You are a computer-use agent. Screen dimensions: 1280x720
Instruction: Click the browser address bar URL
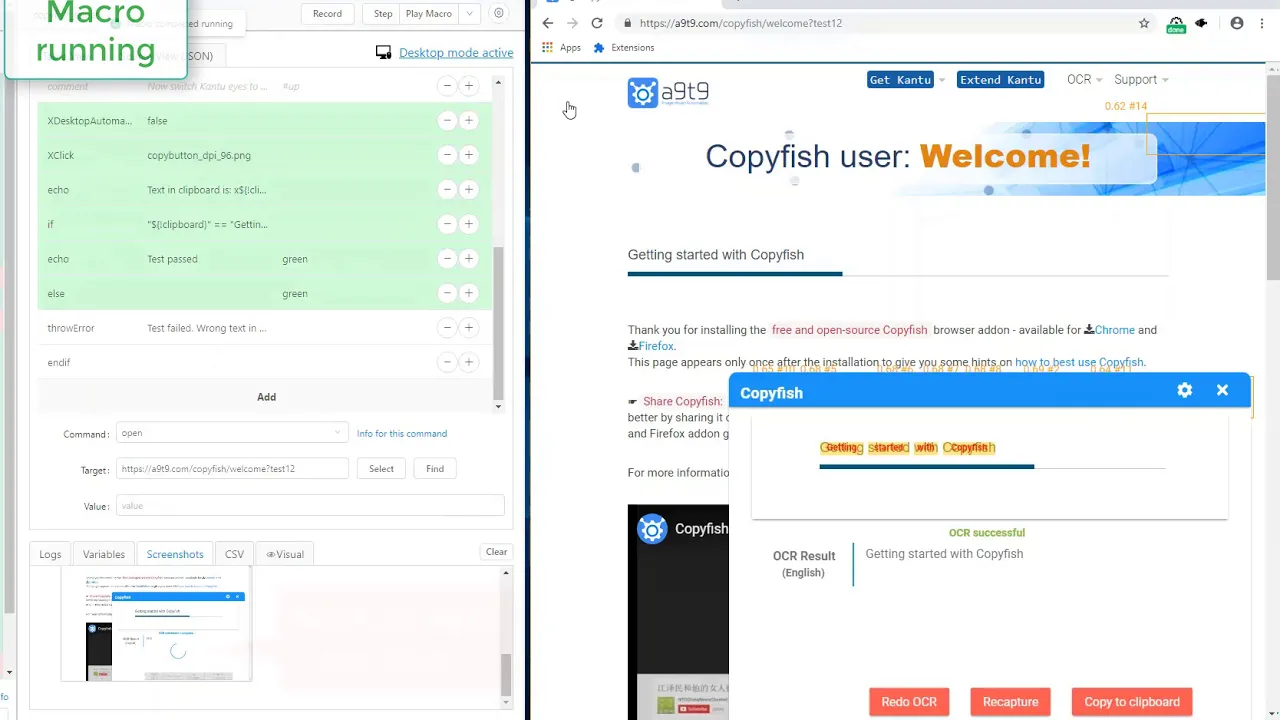click(741, 23)
